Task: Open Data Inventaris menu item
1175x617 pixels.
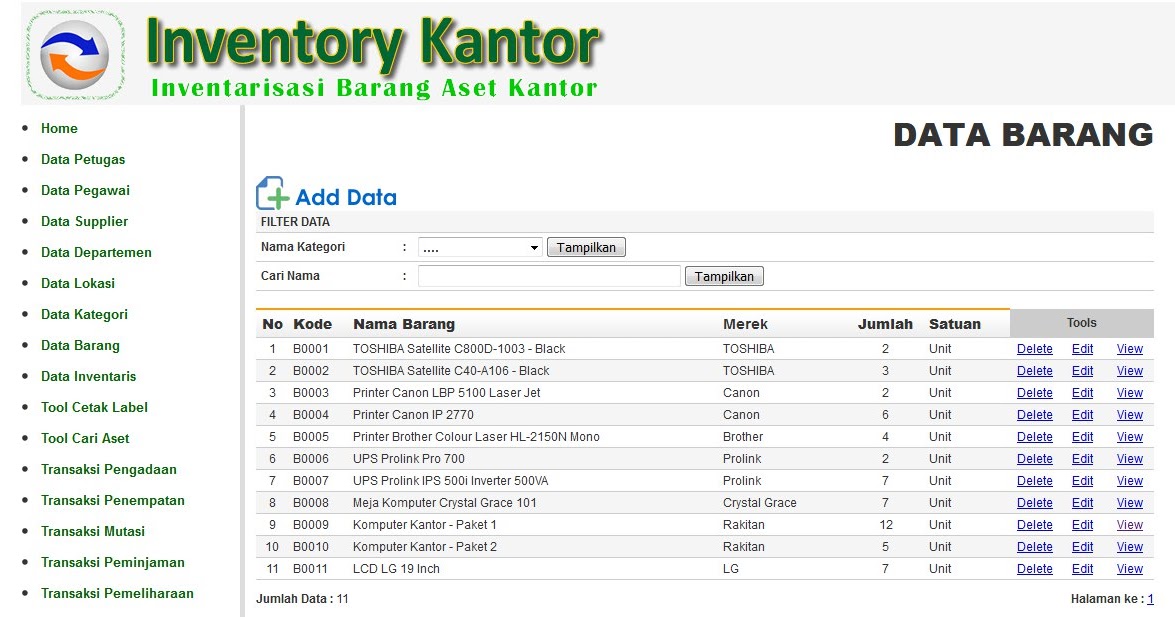Action: 88,376
